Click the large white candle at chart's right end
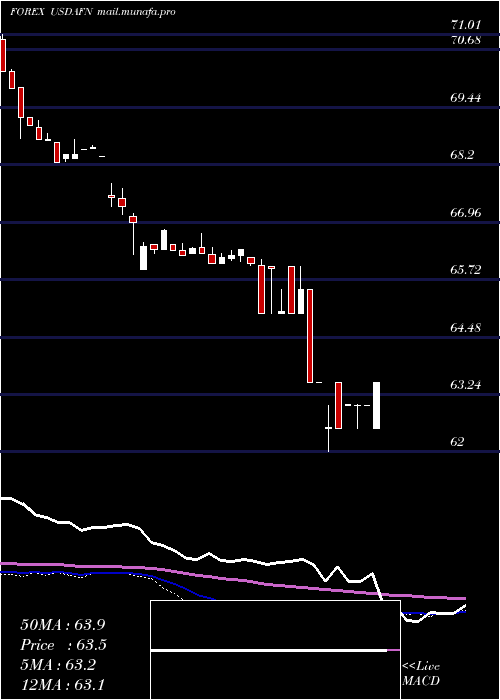 (376, 405)
